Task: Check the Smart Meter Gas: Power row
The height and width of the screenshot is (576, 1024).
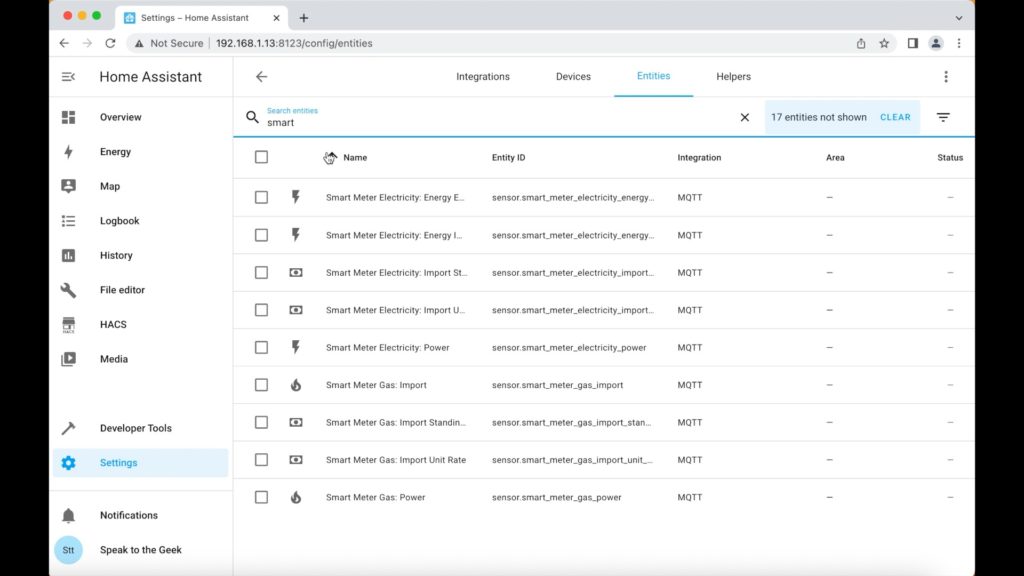Action: click(261, 498)
